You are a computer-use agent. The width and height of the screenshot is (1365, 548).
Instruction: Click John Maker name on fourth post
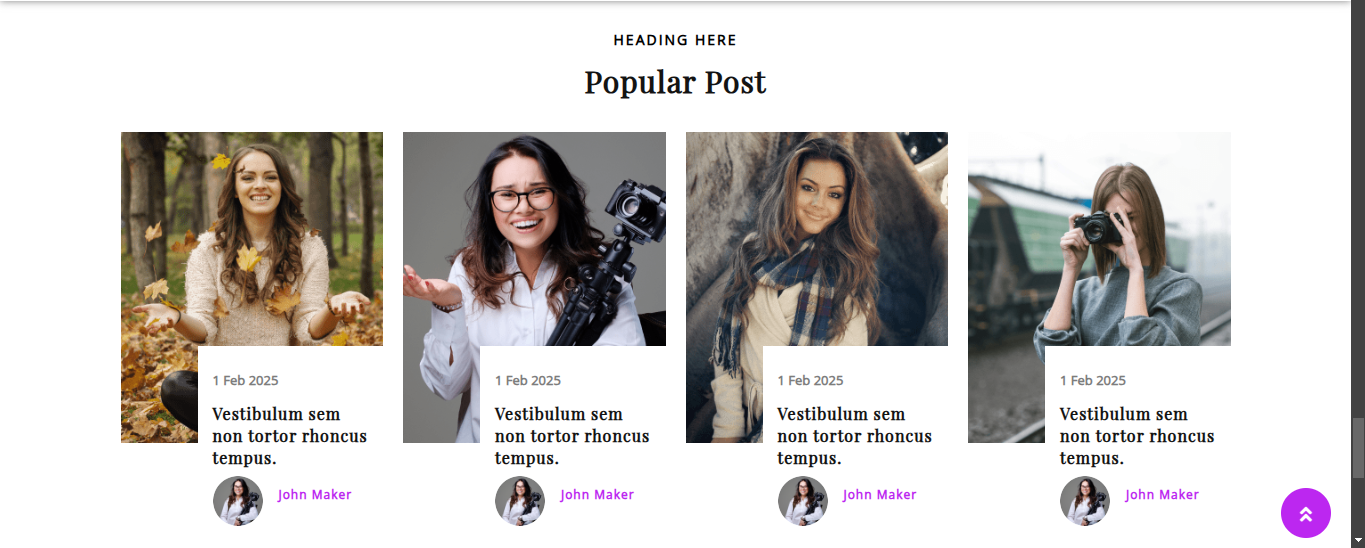(x=1162, y=494)
